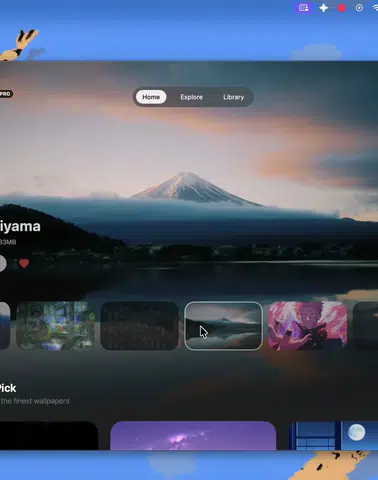Open the Library tab

coord(233,97)
